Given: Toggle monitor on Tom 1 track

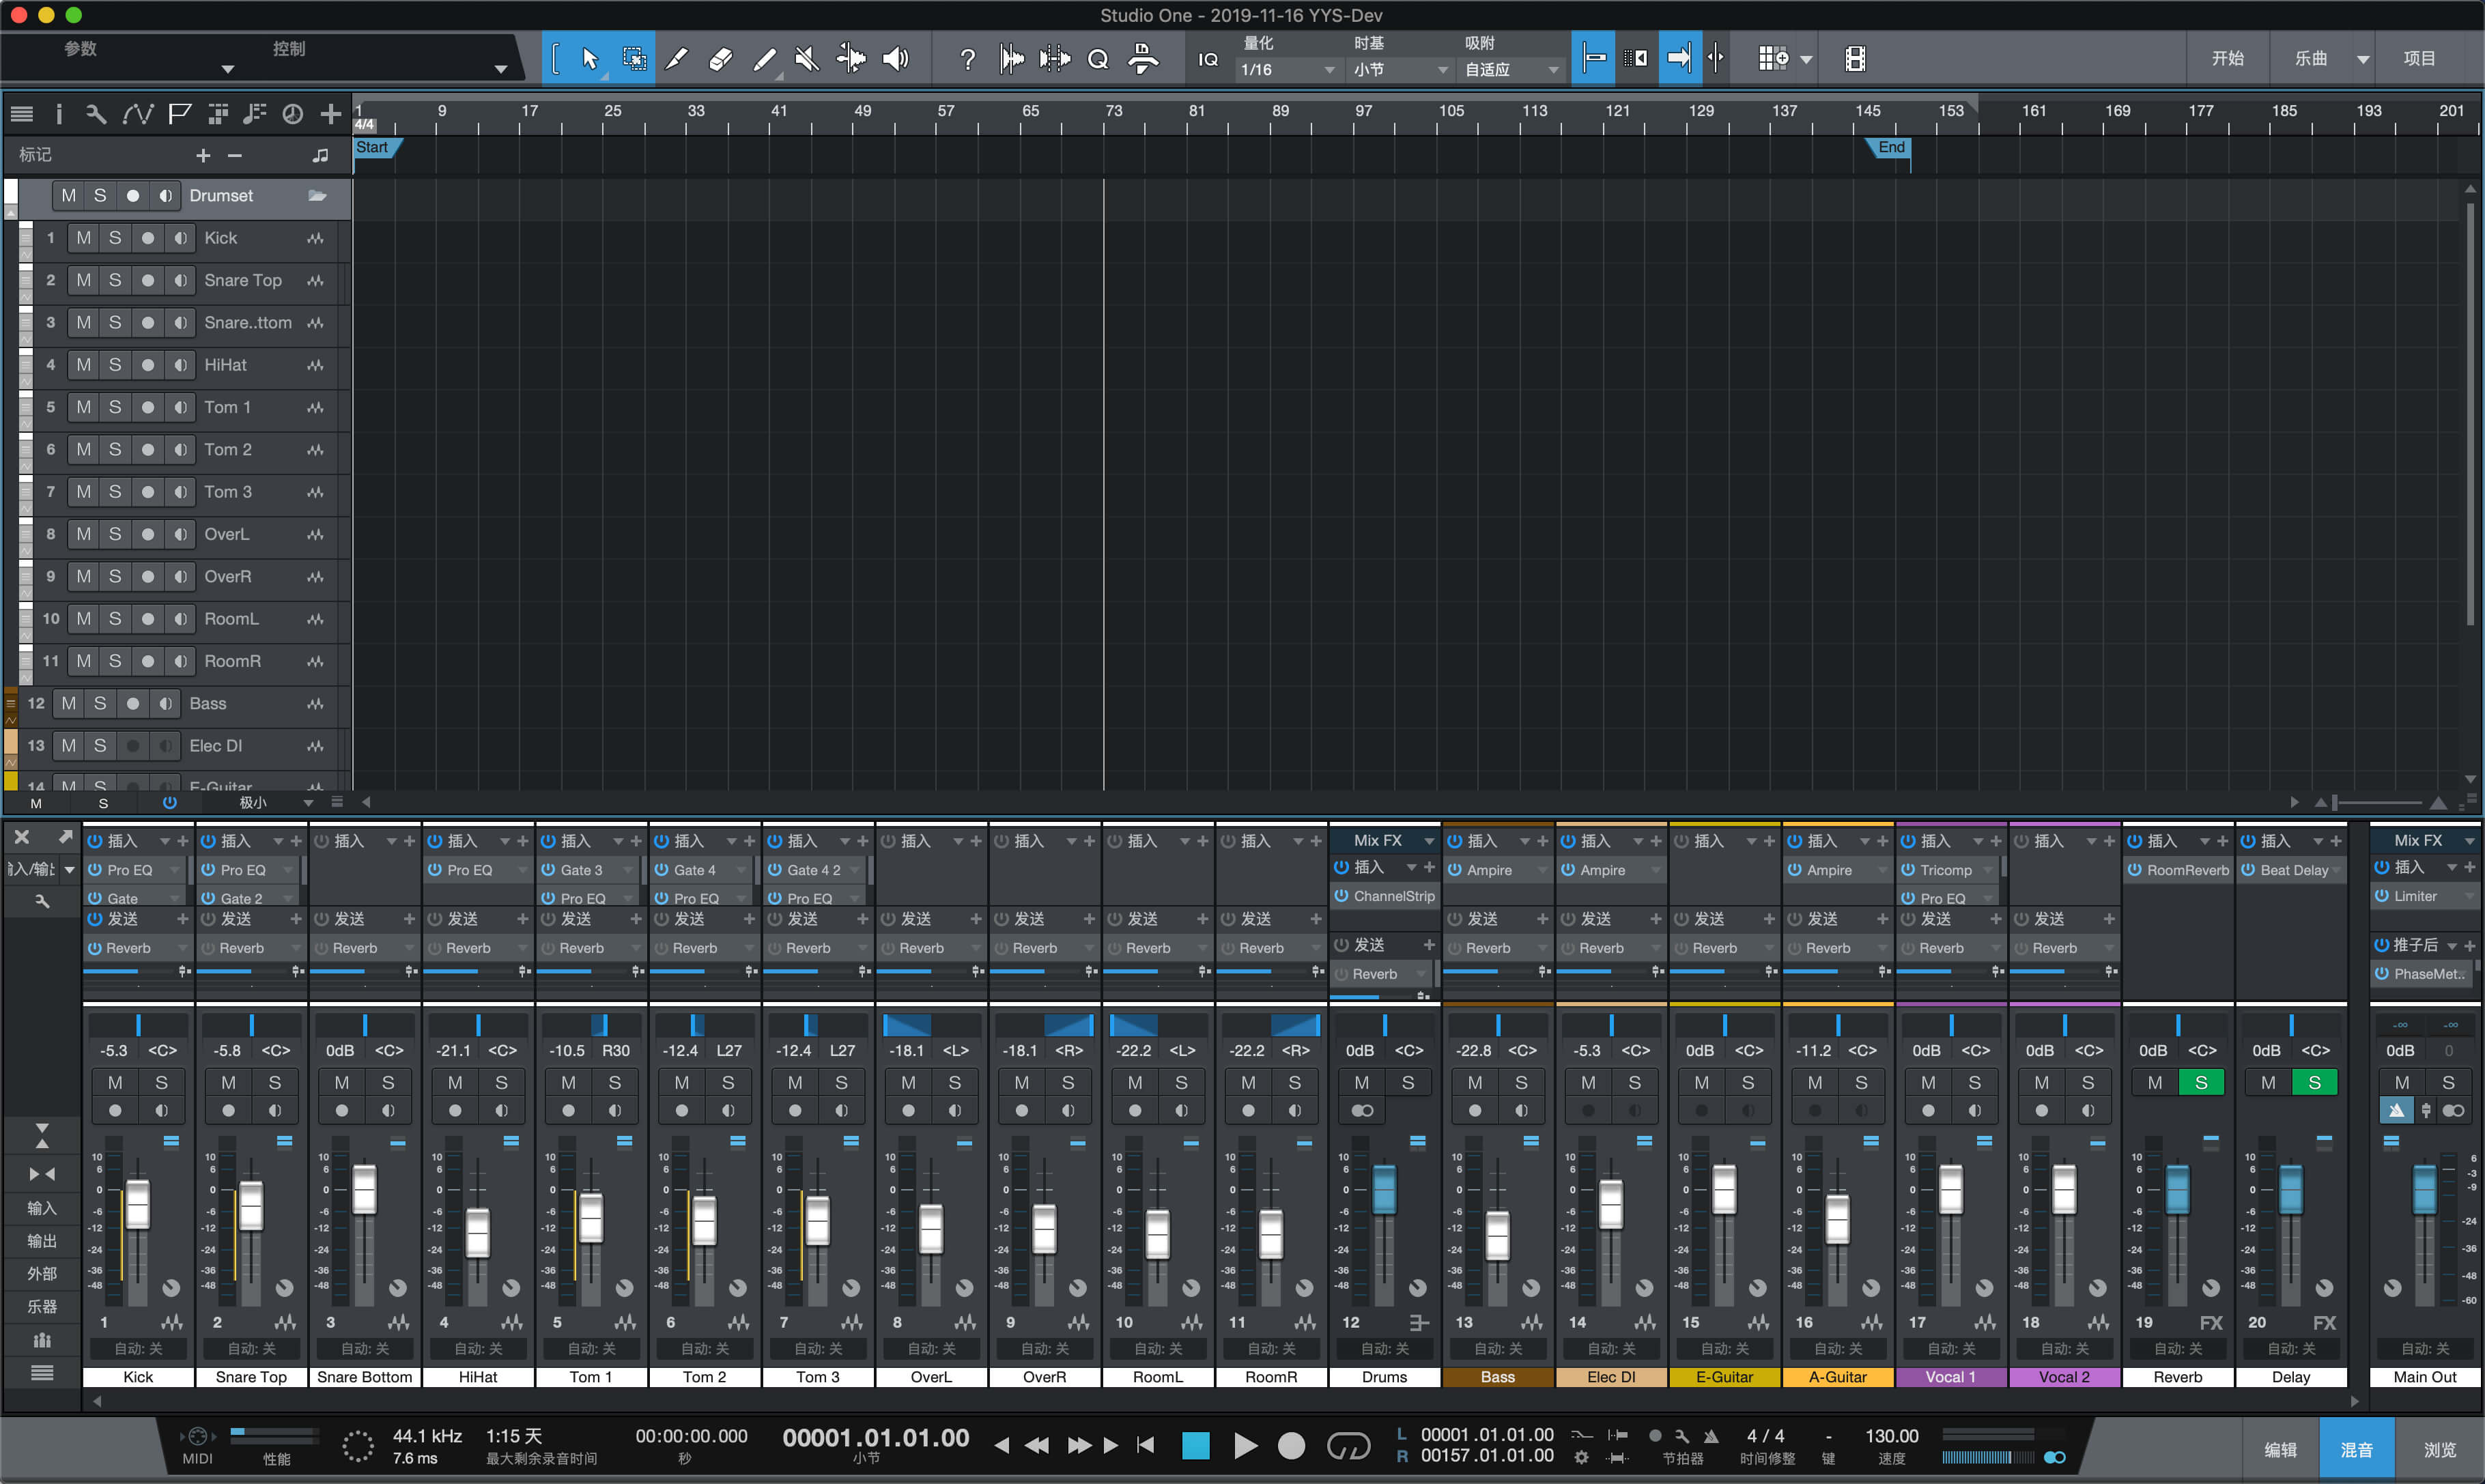Looking at the screenshot, I should tap(180, 407).
